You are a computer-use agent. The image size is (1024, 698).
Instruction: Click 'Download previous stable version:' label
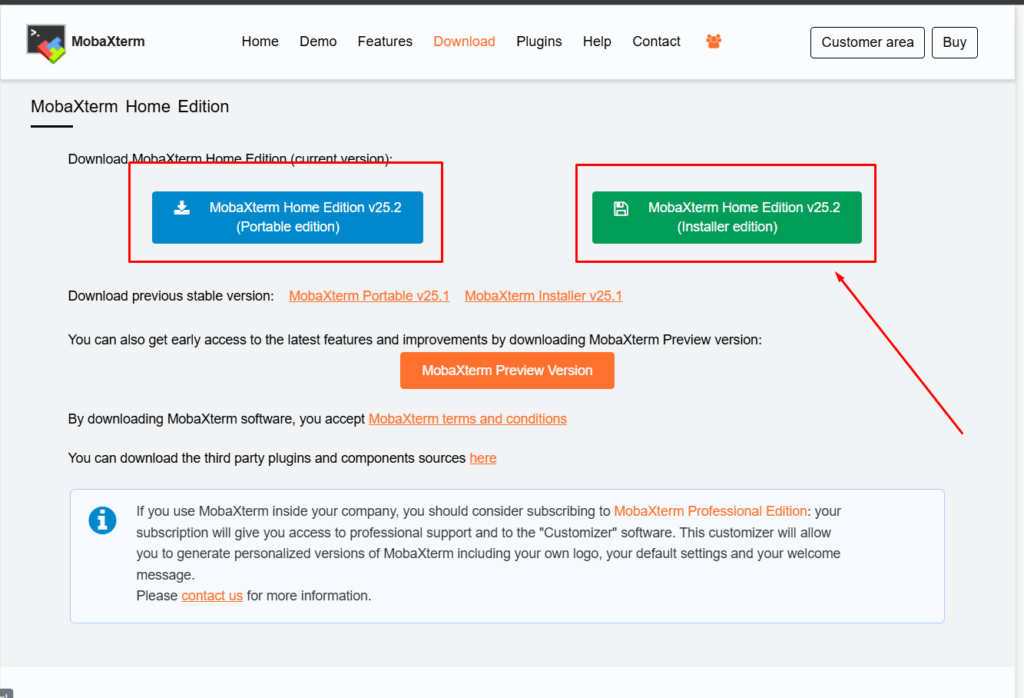click(x=171, y=296)
